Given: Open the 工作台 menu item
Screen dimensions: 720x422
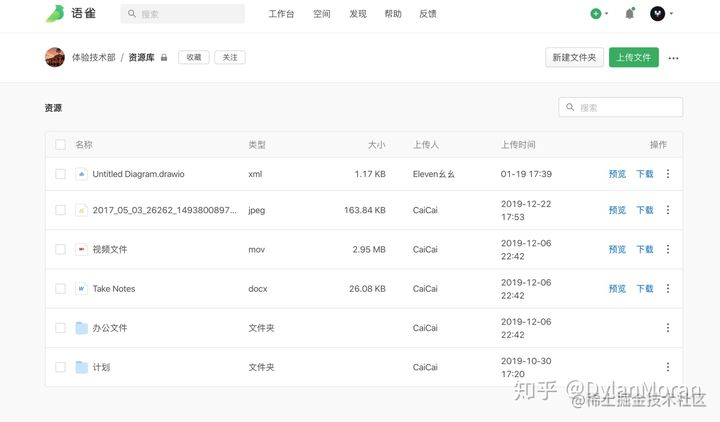Looking at the screenshot, I should pos(281,14).
